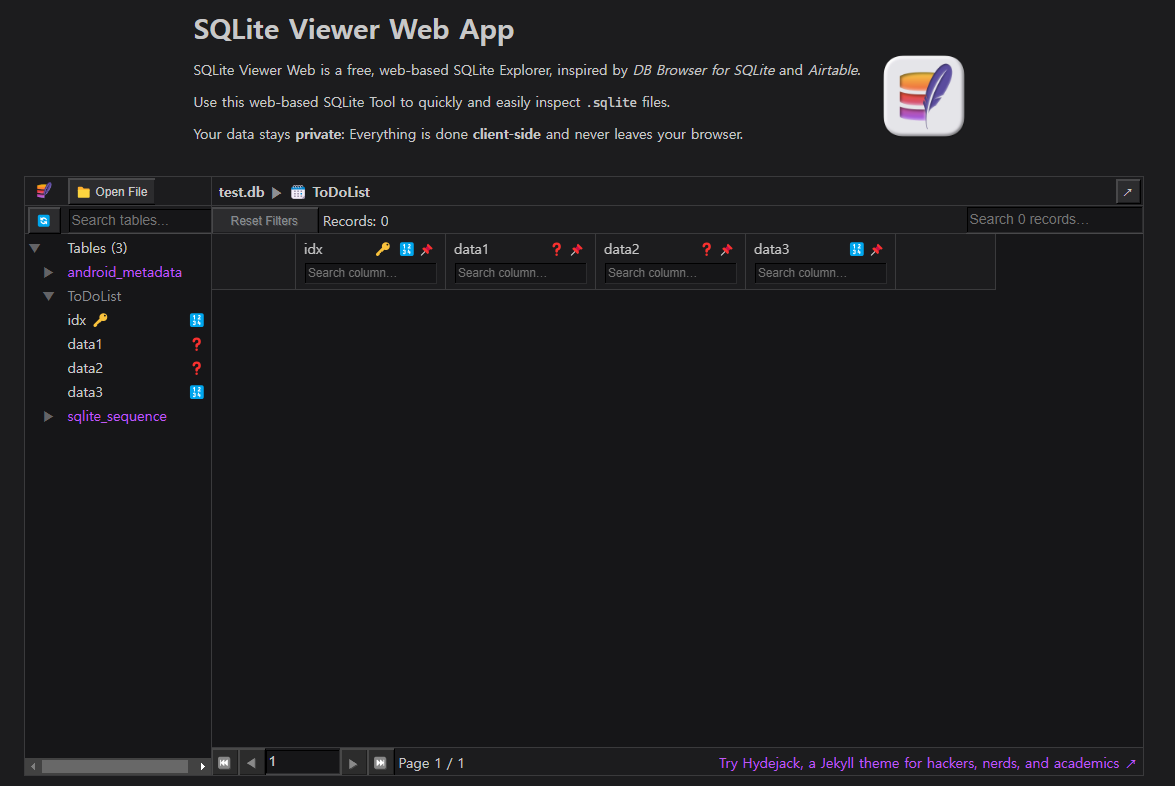Open the Try Hydejack theme link
This screenshot has height=786, width=1175.
[927, 763]
